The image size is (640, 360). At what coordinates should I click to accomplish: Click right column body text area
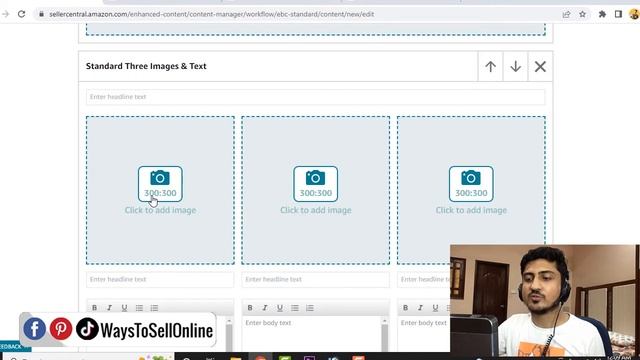pos(424,334)
